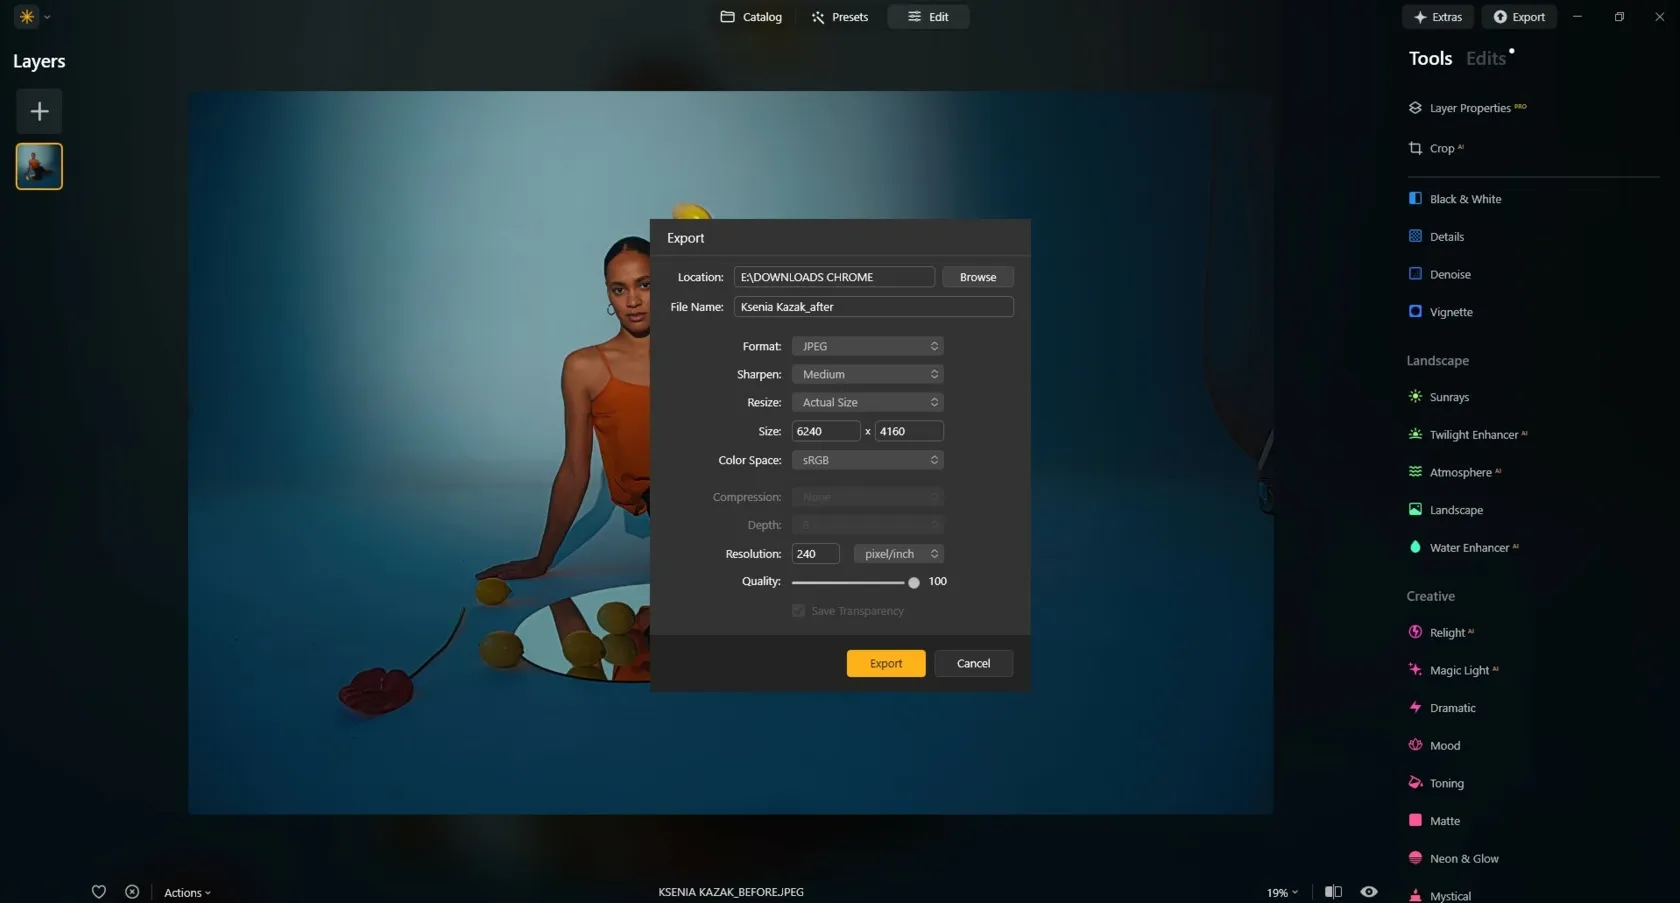Click the Quality slider handle
The image size is (1680, 903).
click(913, 582)
